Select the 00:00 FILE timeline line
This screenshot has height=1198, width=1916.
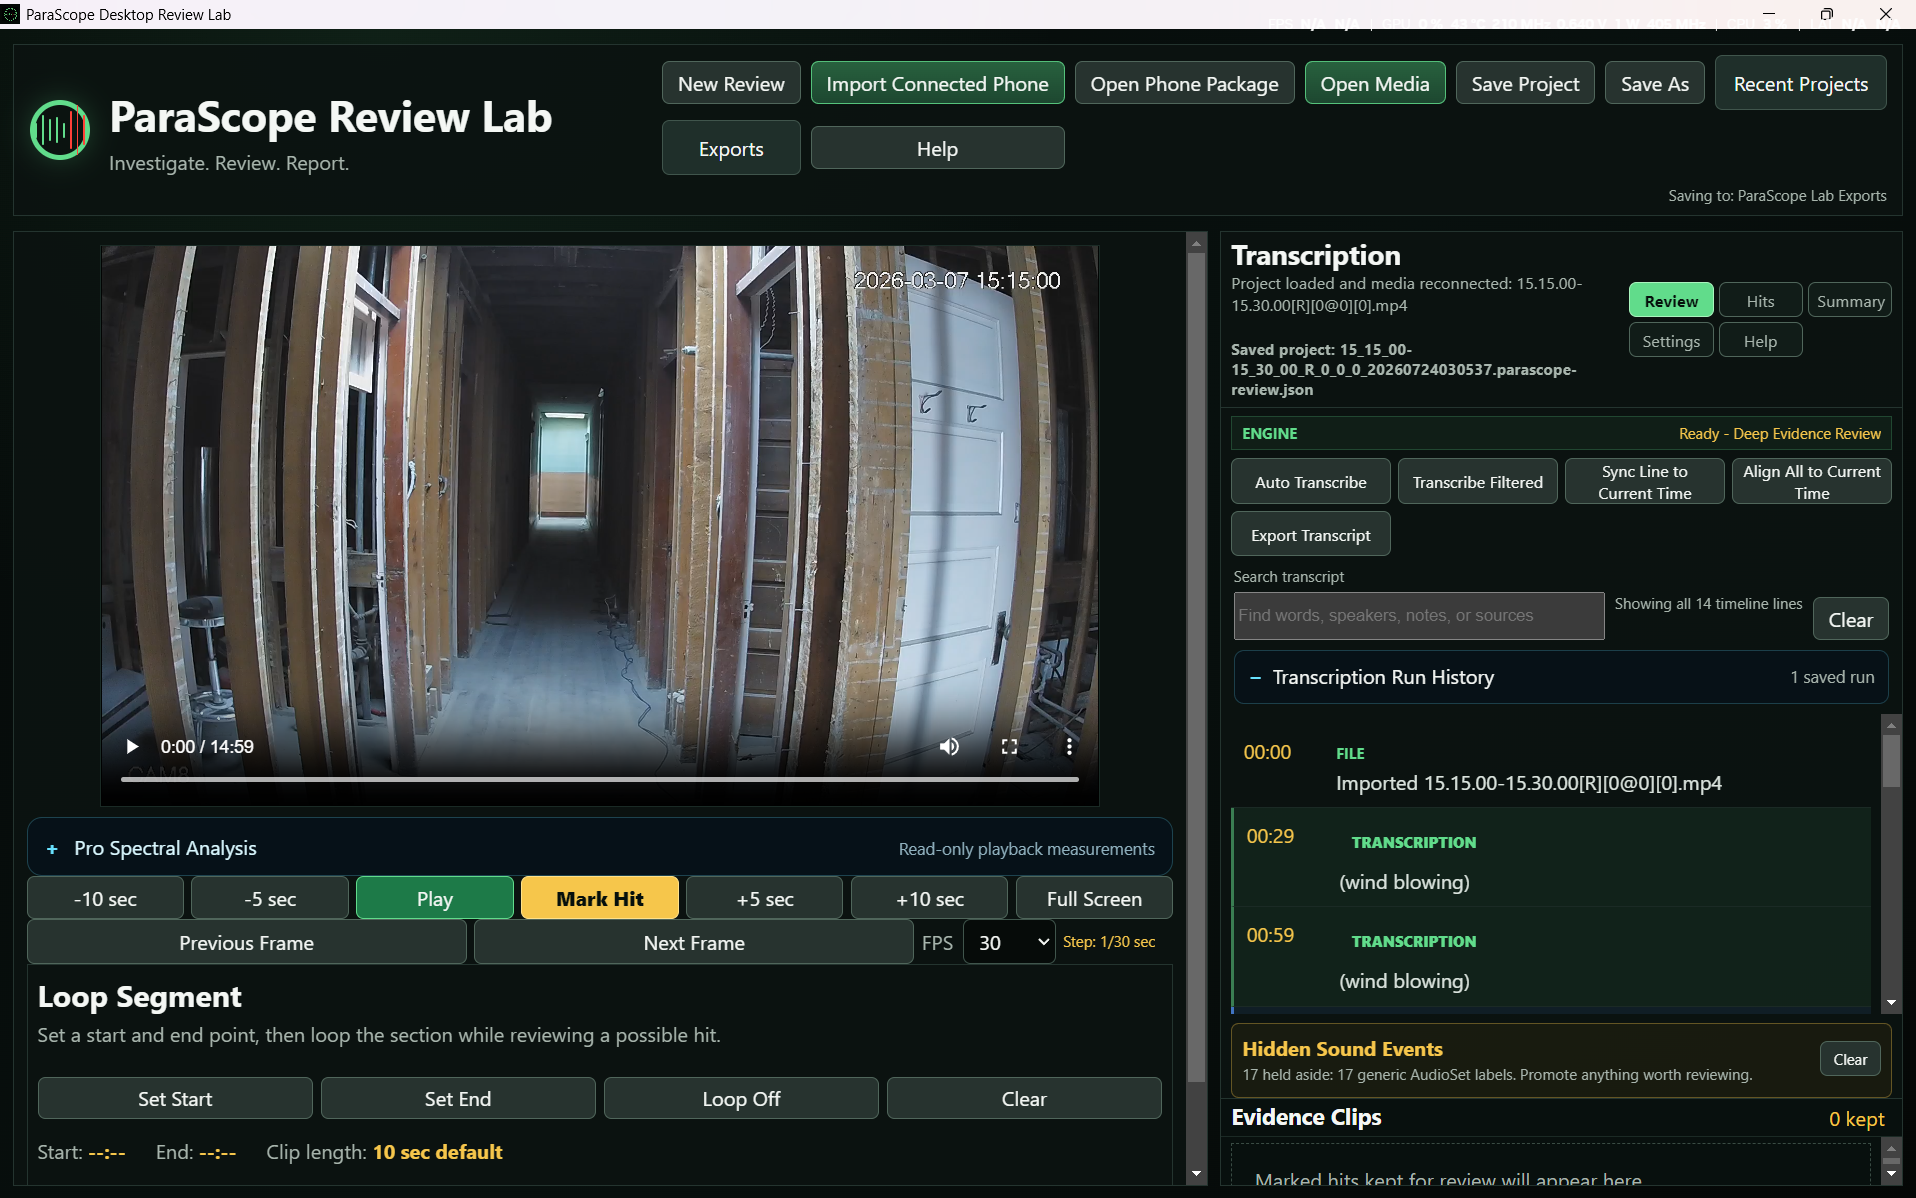pyautogui.click(x=1551, y=768)
